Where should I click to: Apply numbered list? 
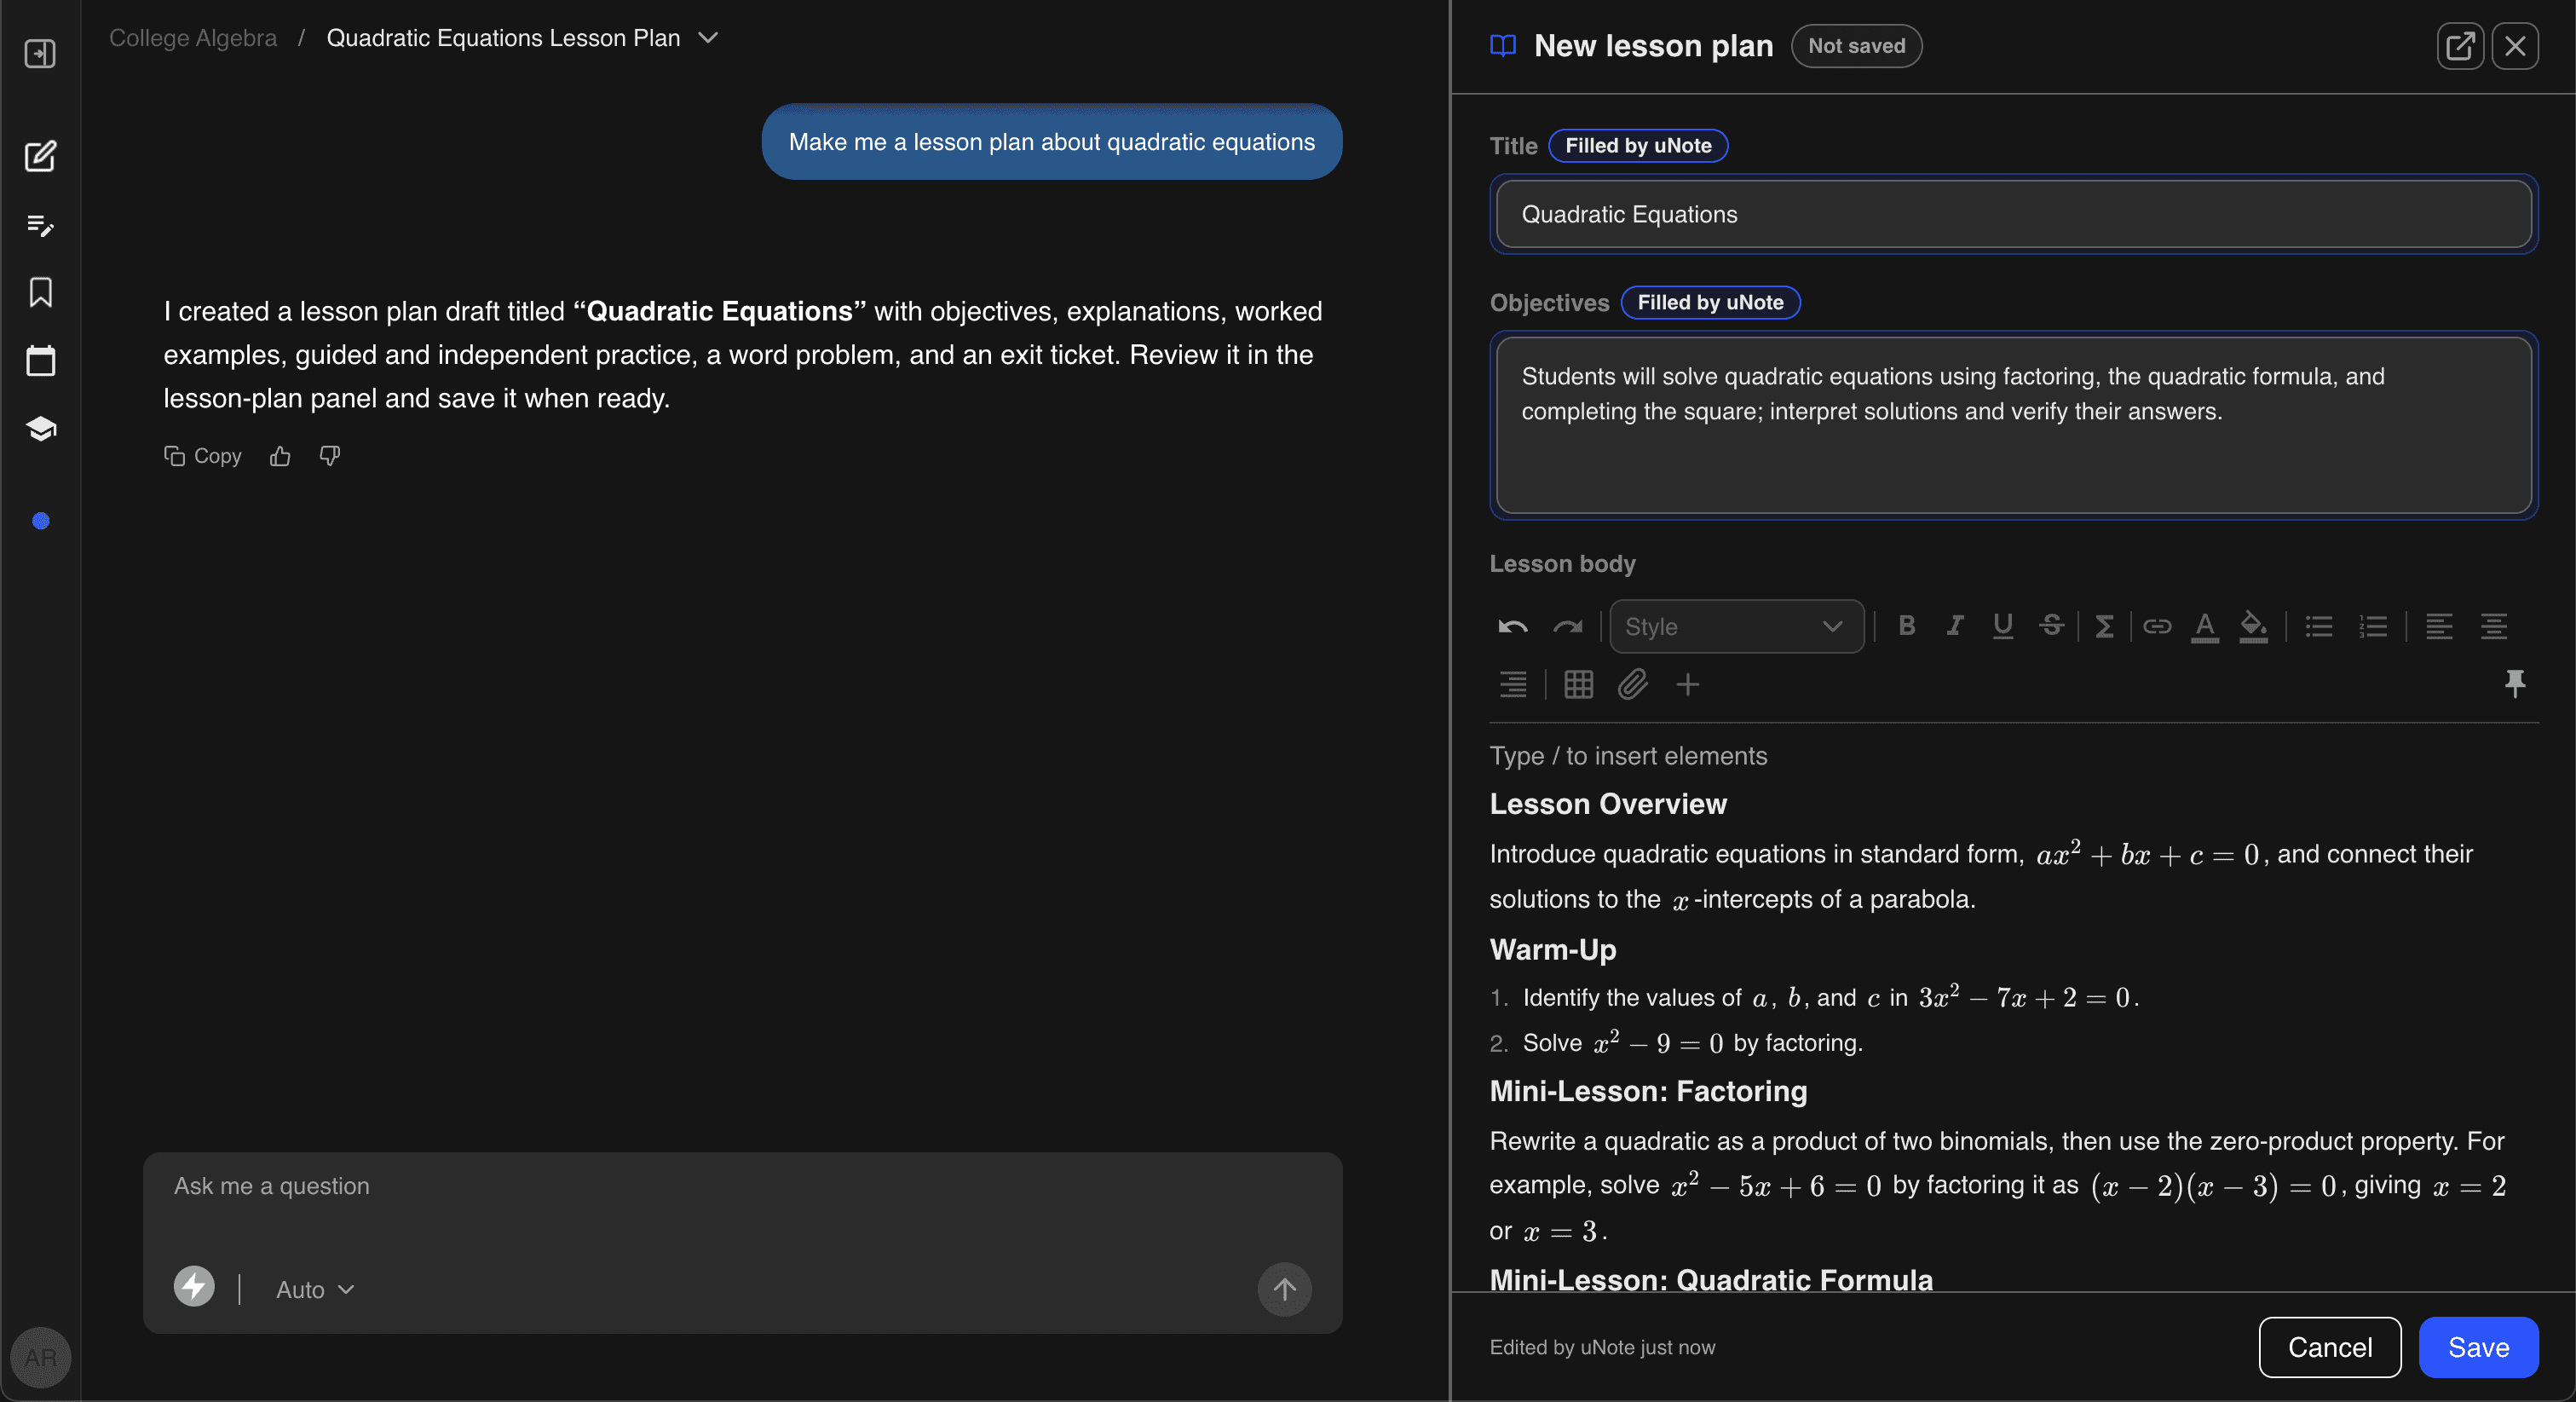pyautogui.click(x=2373, y=627)
